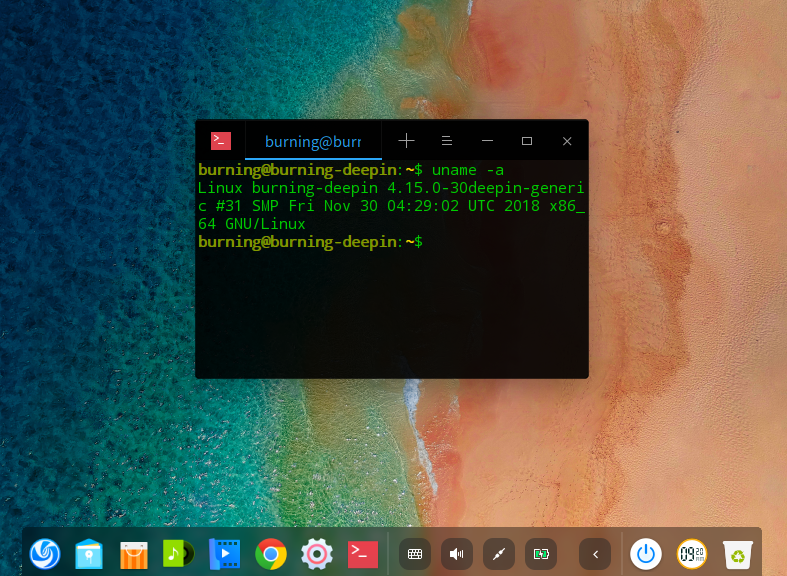The height and width of the screenshot is (576, 787).
Task: Collapse the dock tray with the arrow
Action: [595, 554]
